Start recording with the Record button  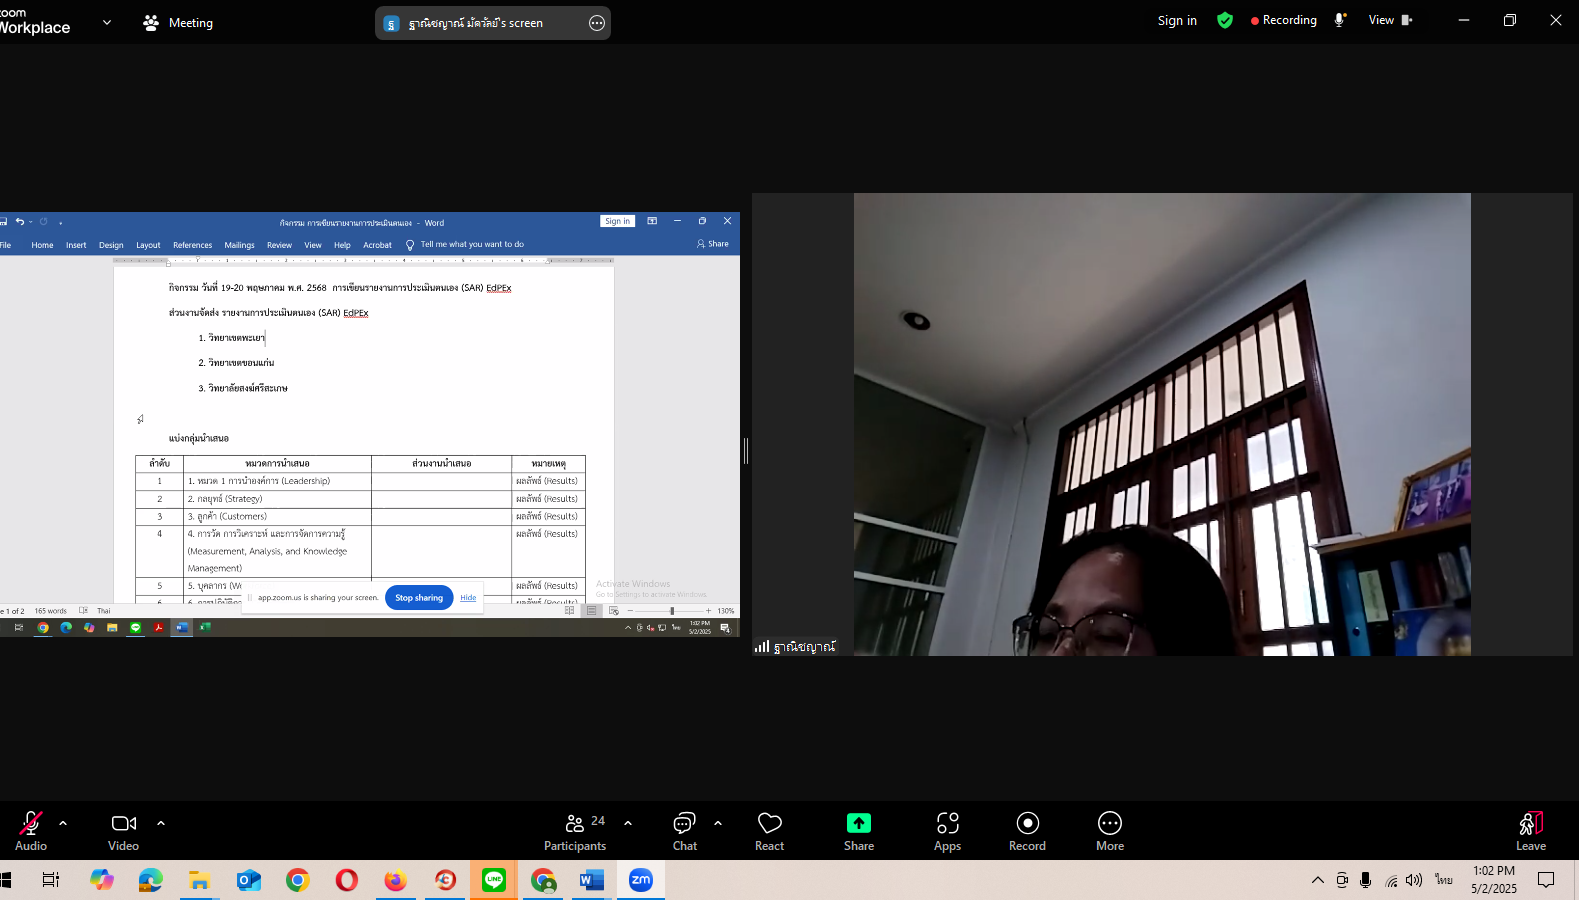(x=1027, y=831)
